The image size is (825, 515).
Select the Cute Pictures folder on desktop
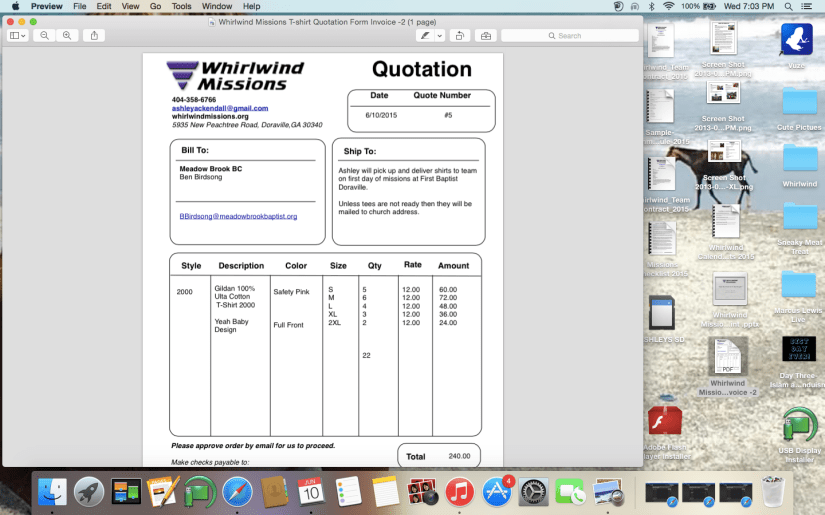pyautogui.click(x=799, y=105)
